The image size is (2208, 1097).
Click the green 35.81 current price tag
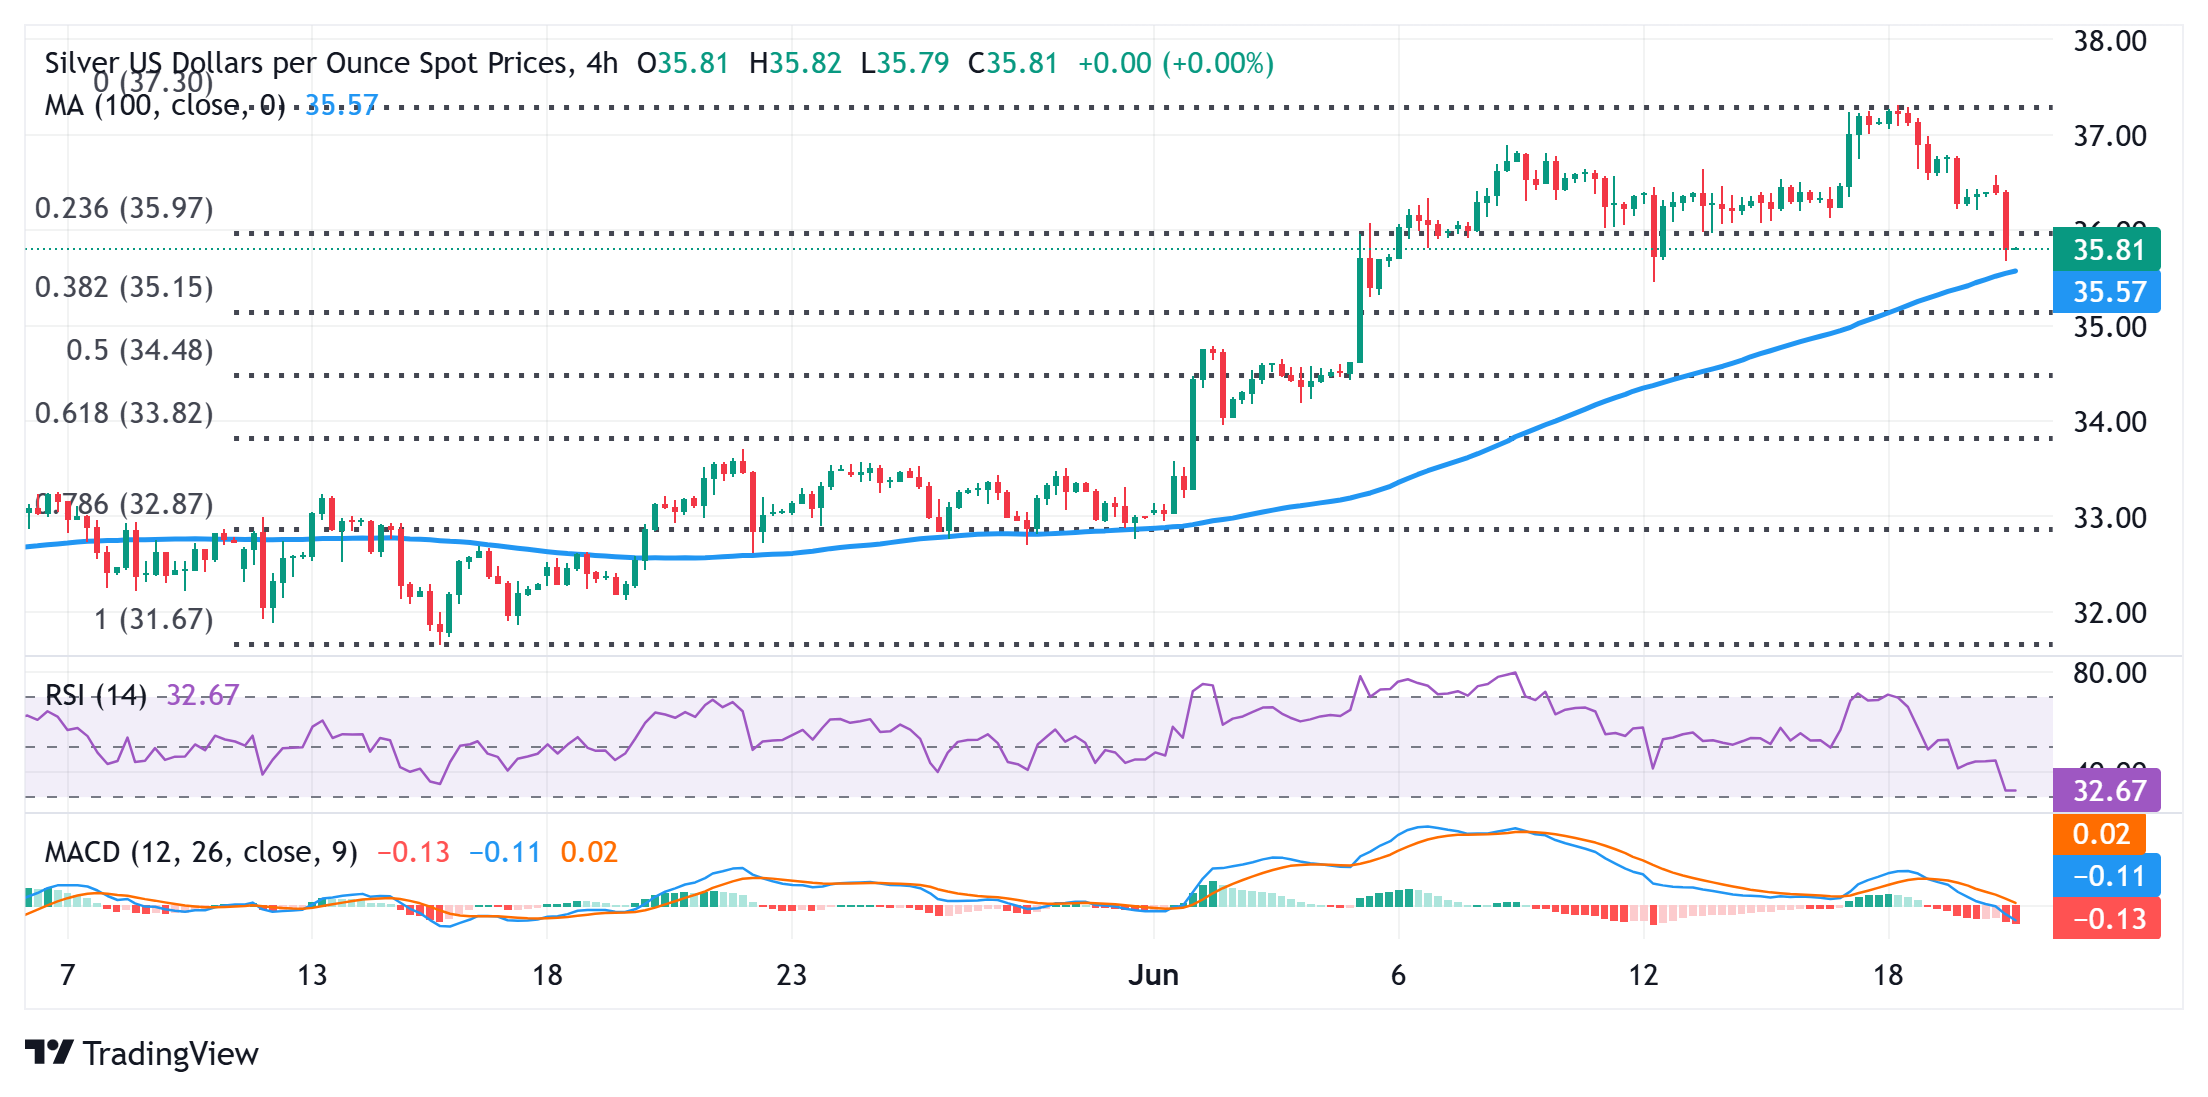pos(2106,250)
